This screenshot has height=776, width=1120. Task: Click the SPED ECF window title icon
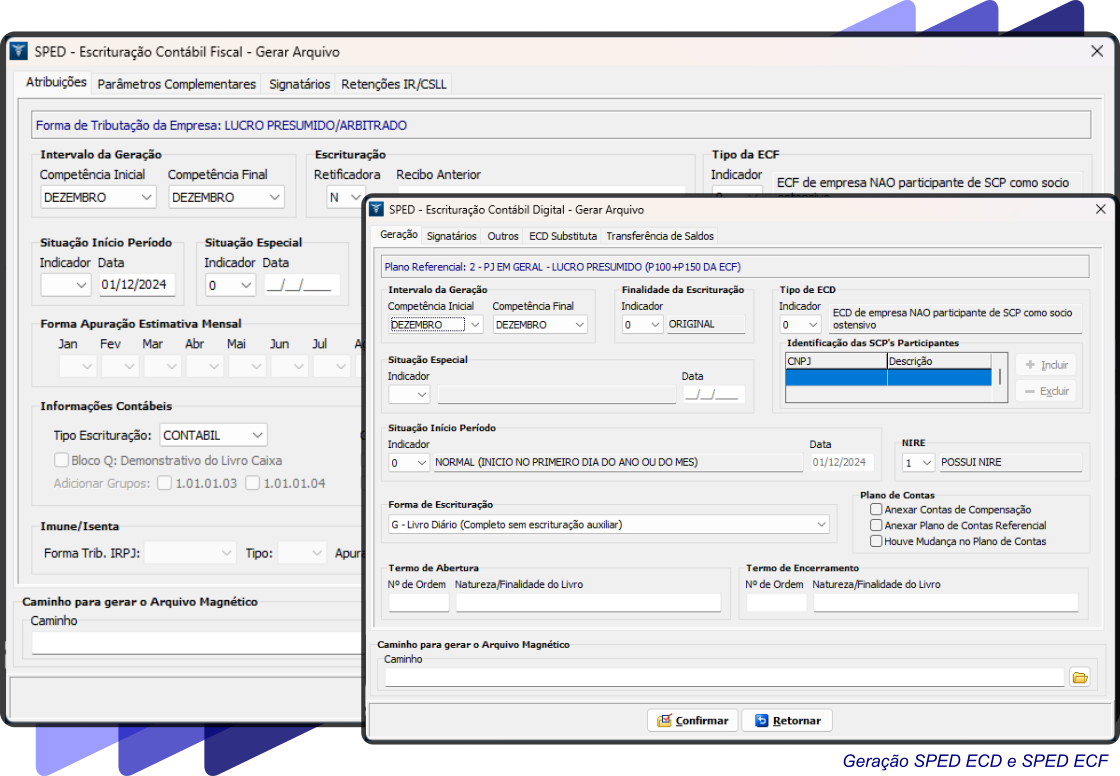(19, 52)
